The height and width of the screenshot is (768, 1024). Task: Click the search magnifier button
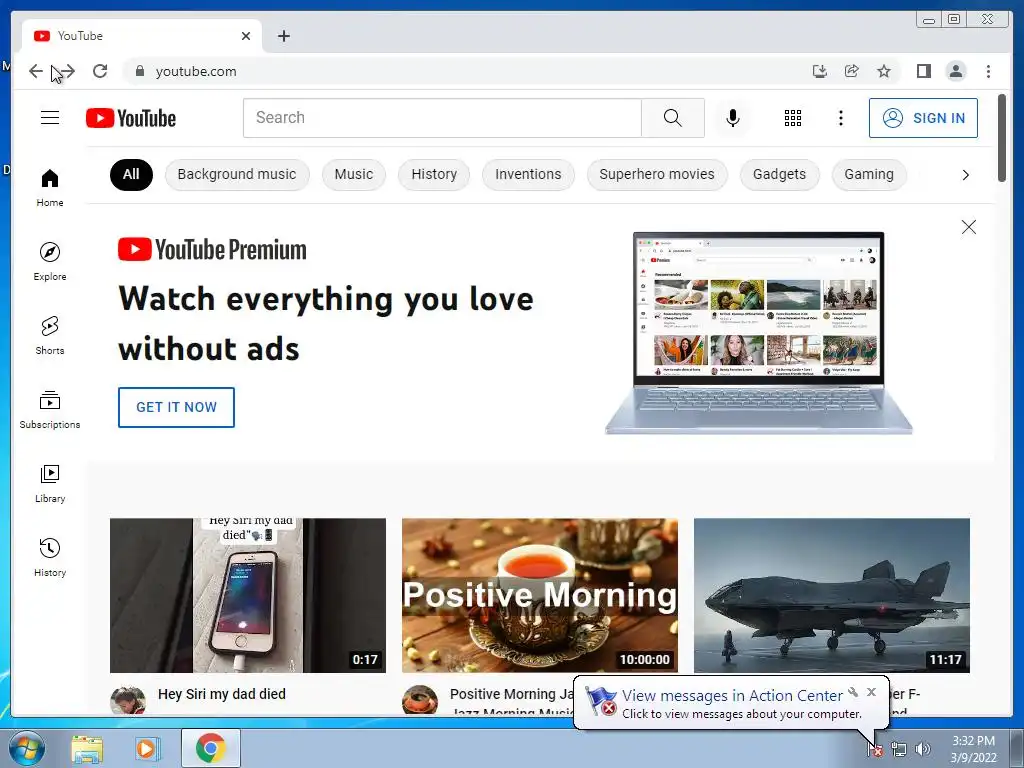(x=673, y=118)
